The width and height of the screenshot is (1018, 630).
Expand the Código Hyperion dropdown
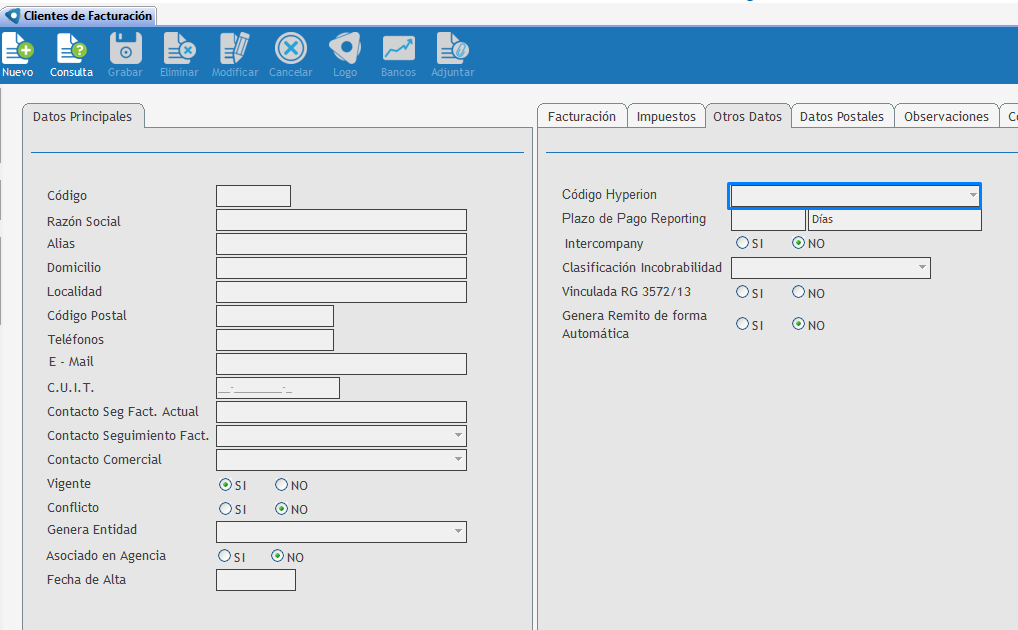click(x=973, y=195)
